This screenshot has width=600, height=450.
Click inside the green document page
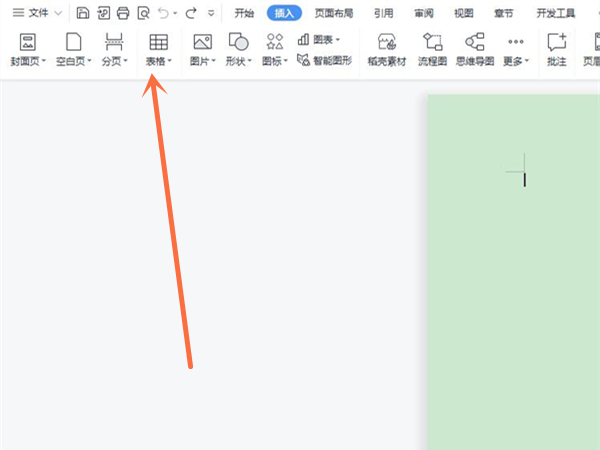514,272
